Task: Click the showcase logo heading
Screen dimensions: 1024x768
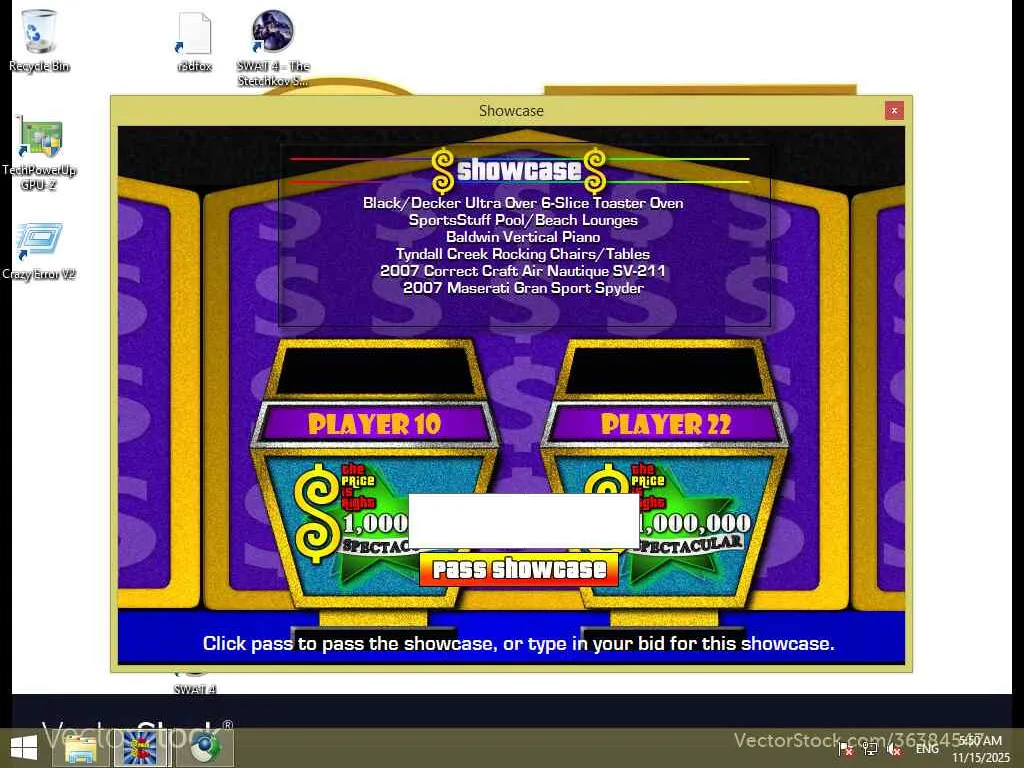Action: coord(519,170)
